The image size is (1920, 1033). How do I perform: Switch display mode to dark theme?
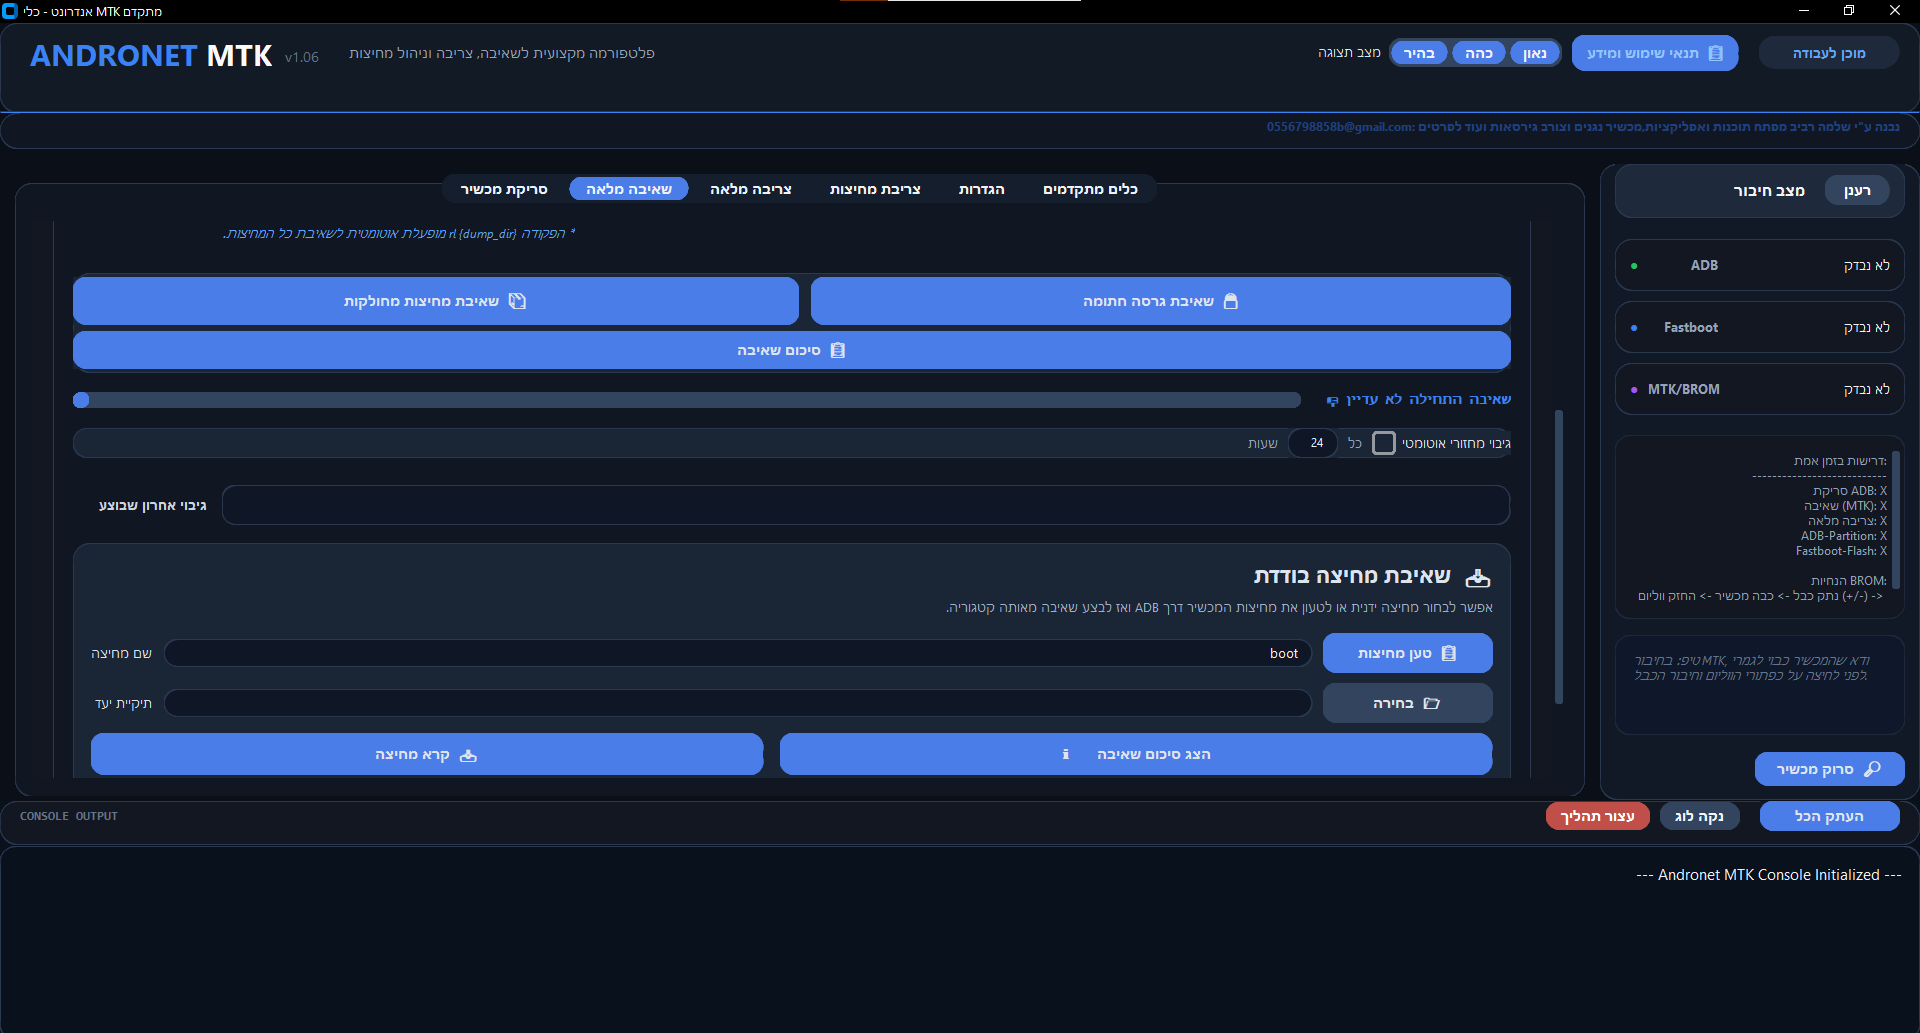coord(1478,53)
